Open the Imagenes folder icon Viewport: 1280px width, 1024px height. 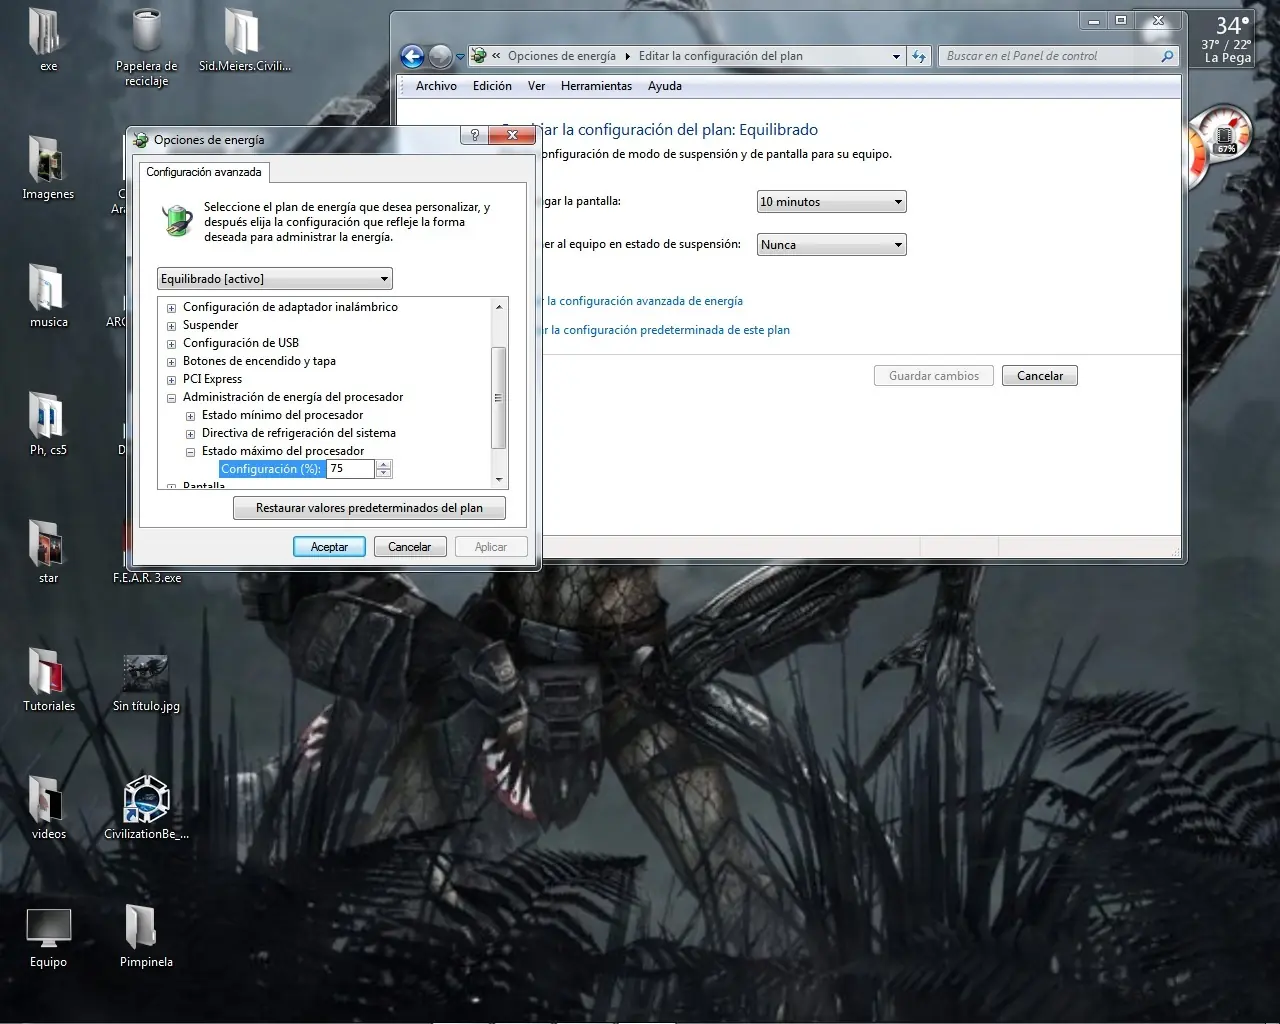tap(48, 167)
